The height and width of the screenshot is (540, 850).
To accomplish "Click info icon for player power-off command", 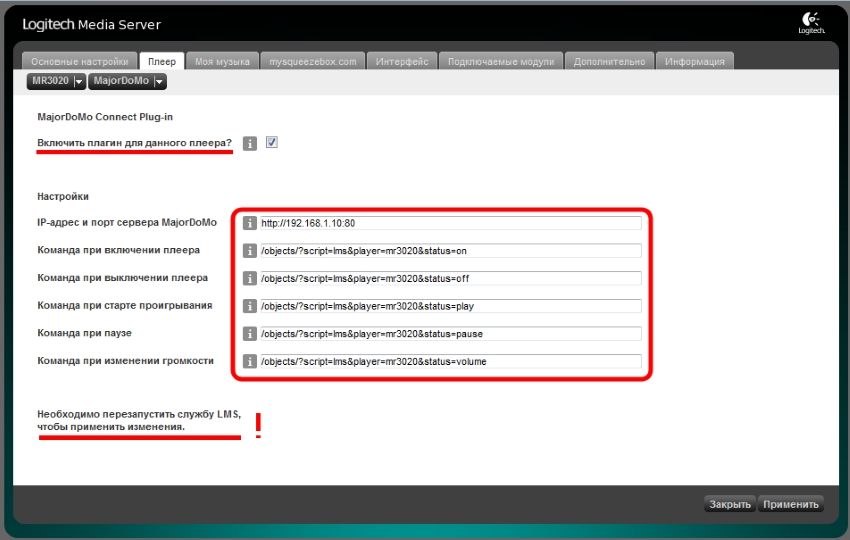I will [249, 278].
